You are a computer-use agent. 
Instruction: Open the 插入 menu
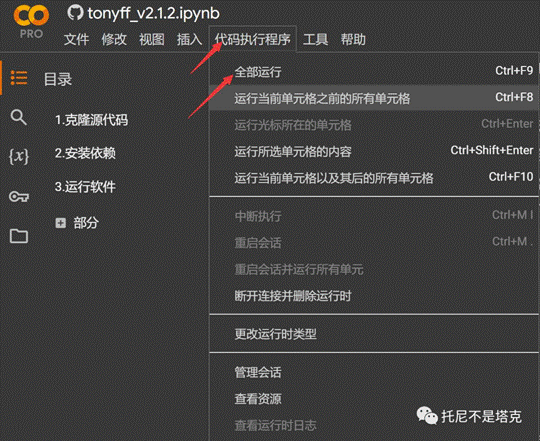point(189,39)
